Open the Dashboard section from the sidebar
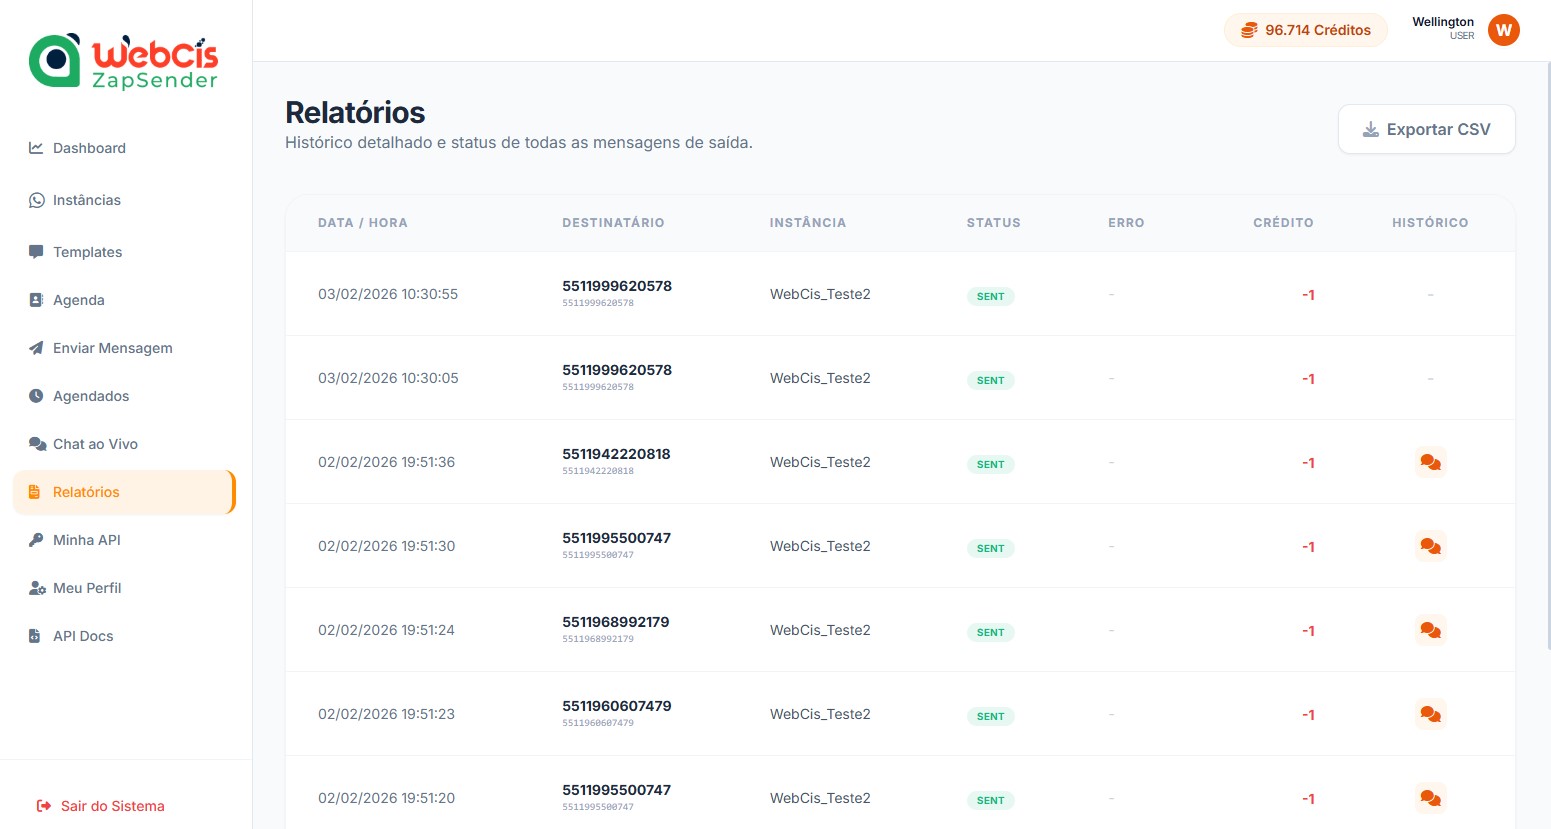Viewport: 1551px width, 829px height. [x=89, y=148]
